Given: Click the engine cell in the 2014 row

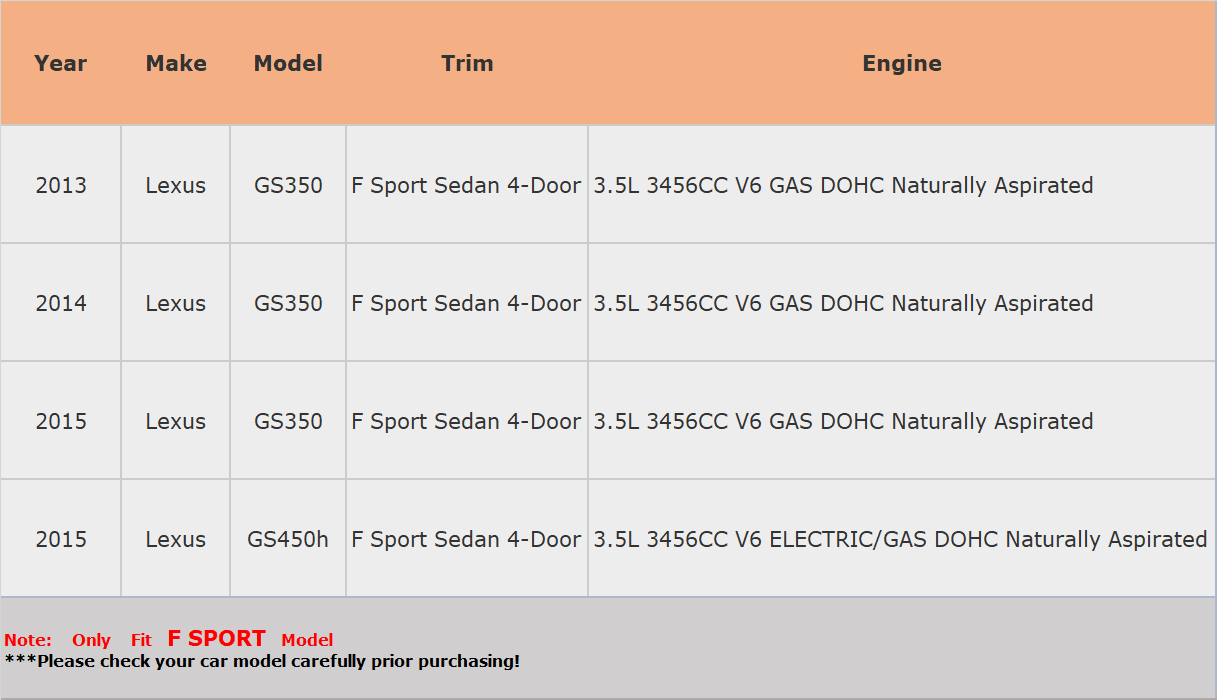Looking at the screenshot, I should [x=843, y=303].
